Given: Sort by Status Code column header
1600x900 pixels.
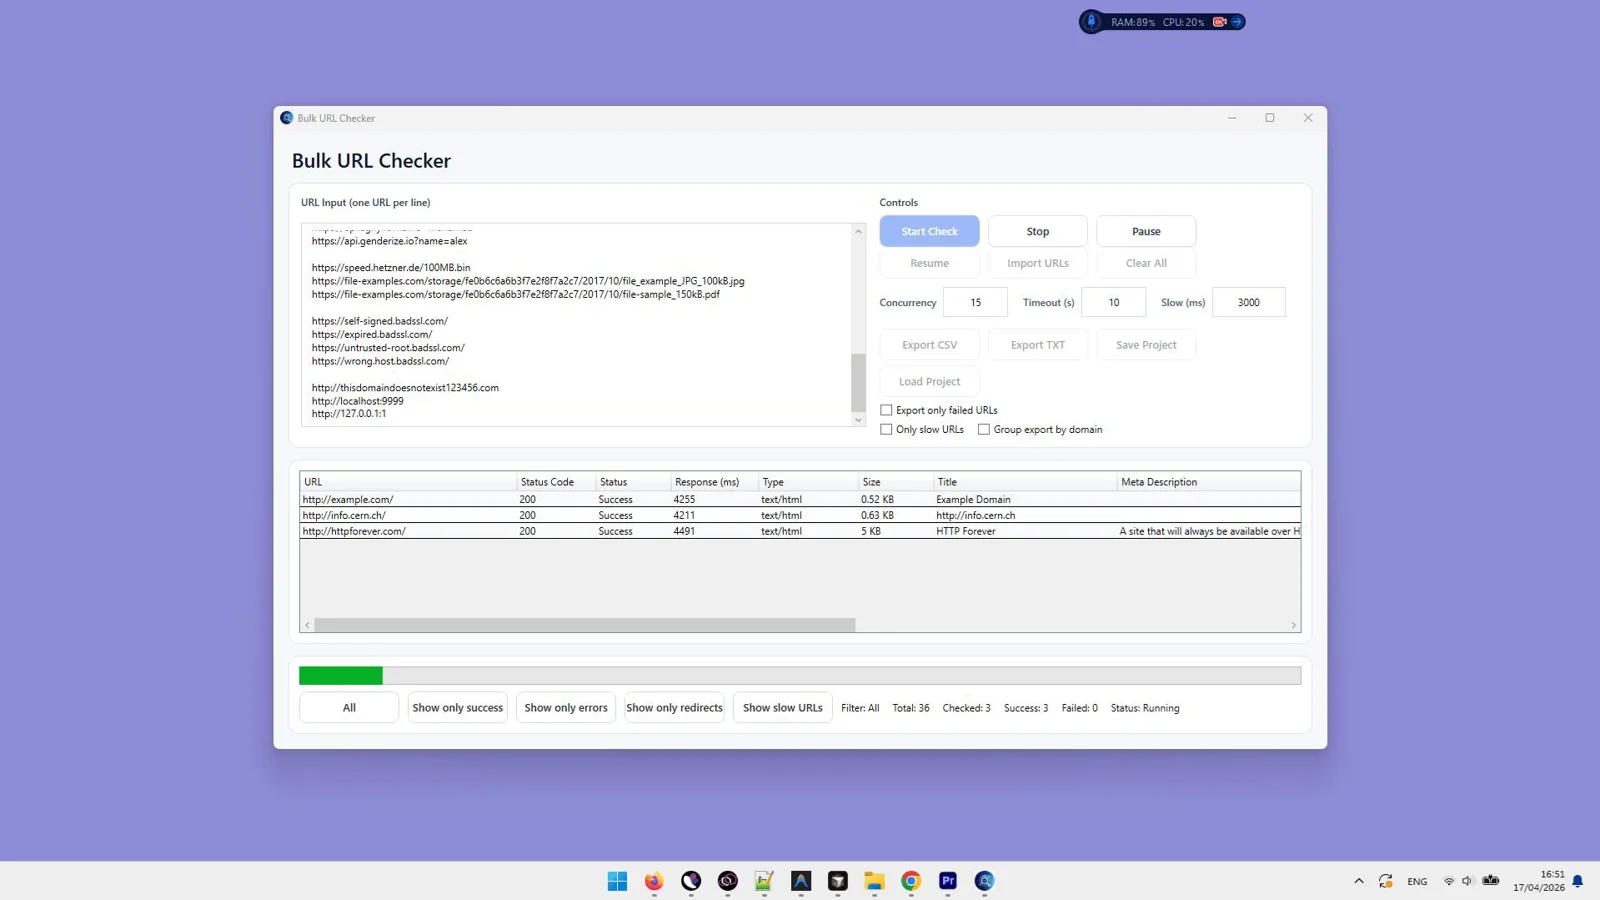Looking at the screenshot, I should [556, 482].
